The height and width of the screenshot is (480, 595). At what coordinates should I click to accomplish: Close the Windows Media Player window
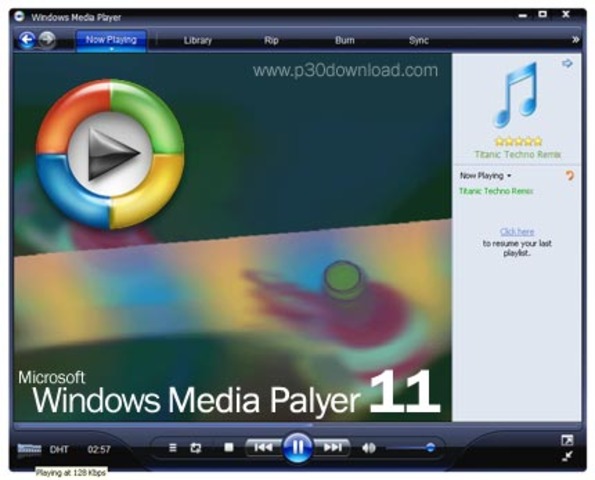point(566,14)
